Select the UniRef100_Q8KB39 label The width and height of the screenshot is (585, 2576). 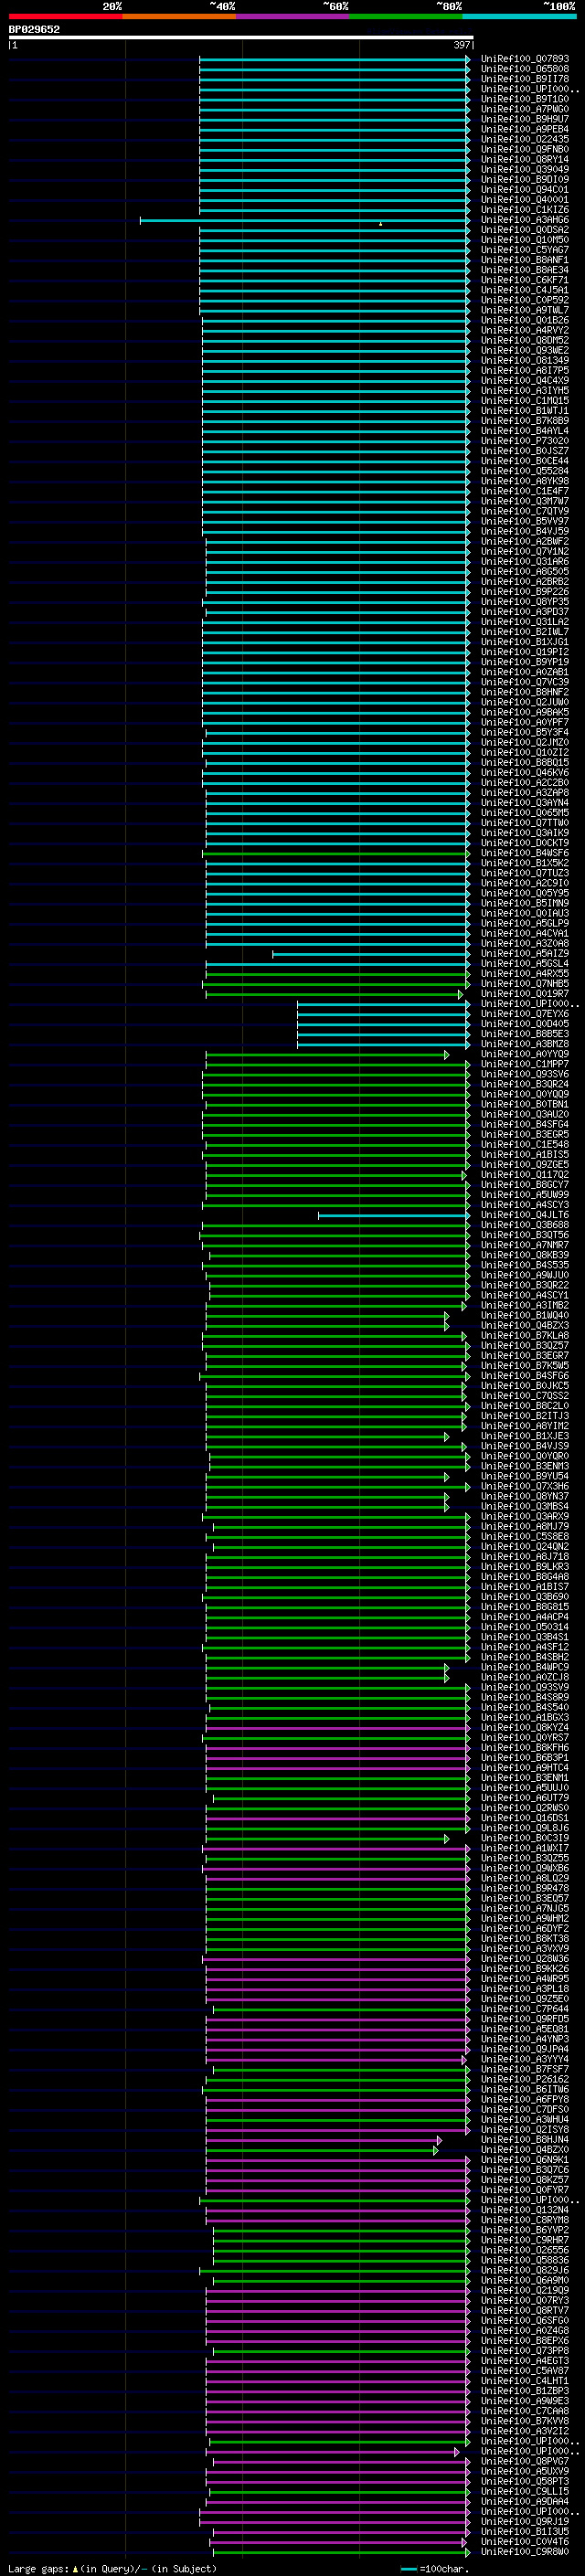coord(525,1254)
